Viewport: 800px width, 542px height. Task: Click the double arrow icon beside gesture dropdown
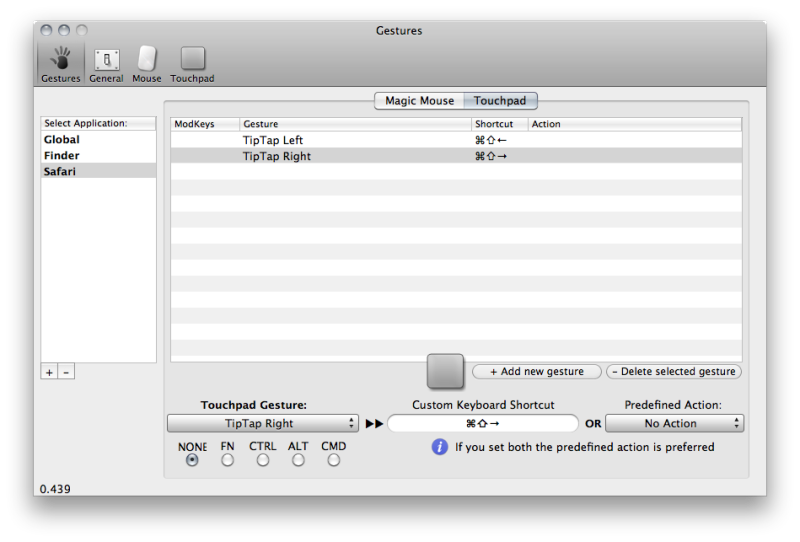click(374, 424)
